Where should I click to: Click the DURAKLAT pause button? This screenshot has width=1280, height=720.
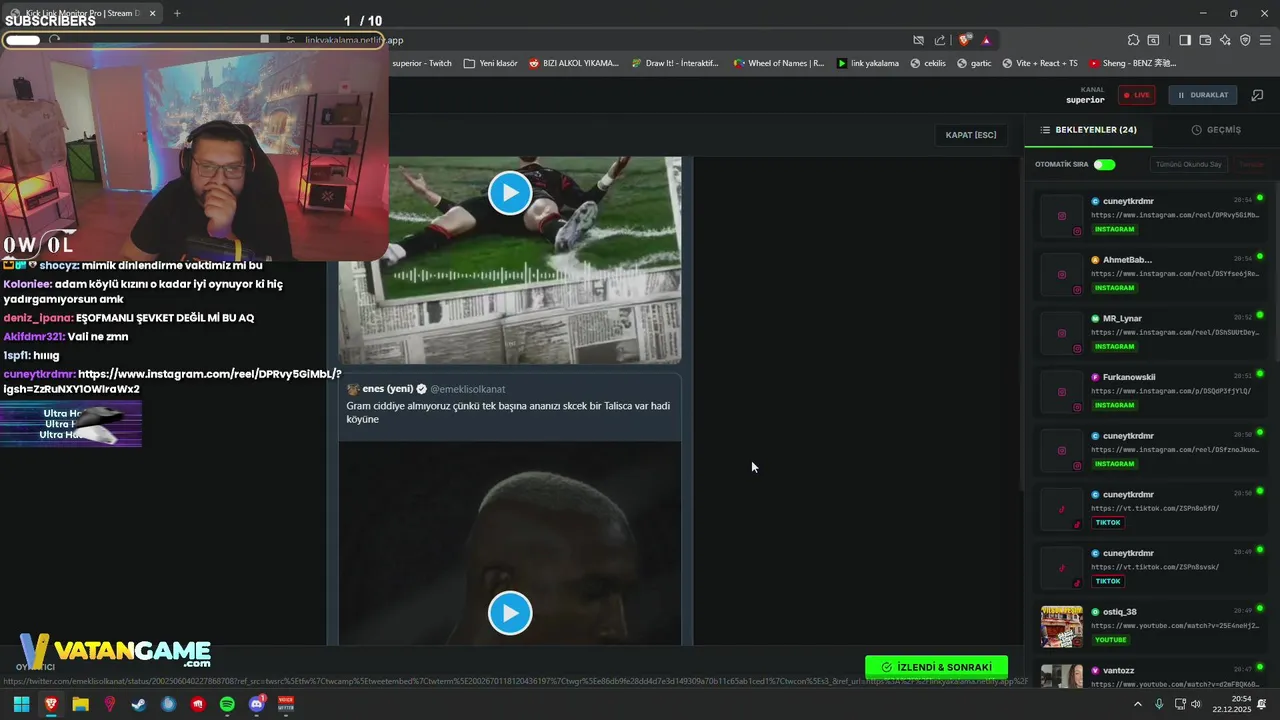click(x=1203, y=95)
